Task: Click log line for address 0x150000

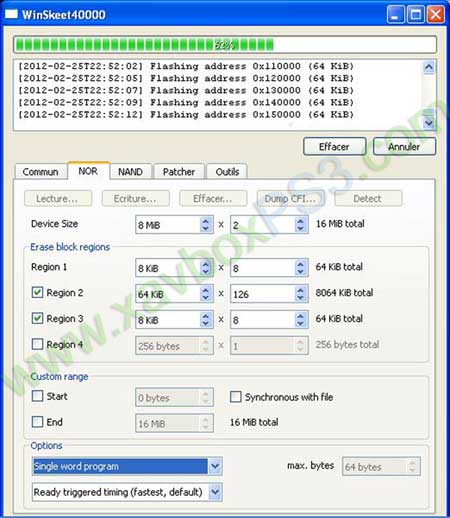Action: 185,114
